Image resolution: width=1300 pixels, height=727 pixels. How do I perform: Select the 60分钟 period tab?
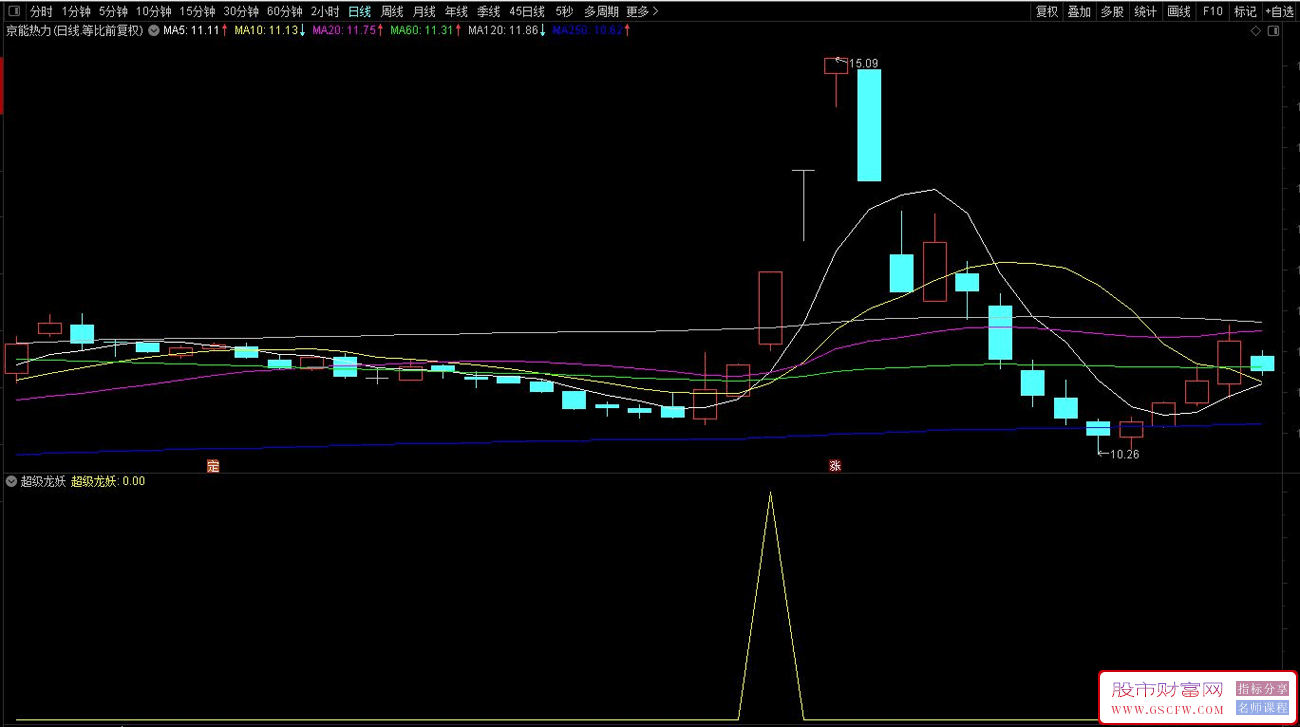pyautogui.click(x=284, y=12)
